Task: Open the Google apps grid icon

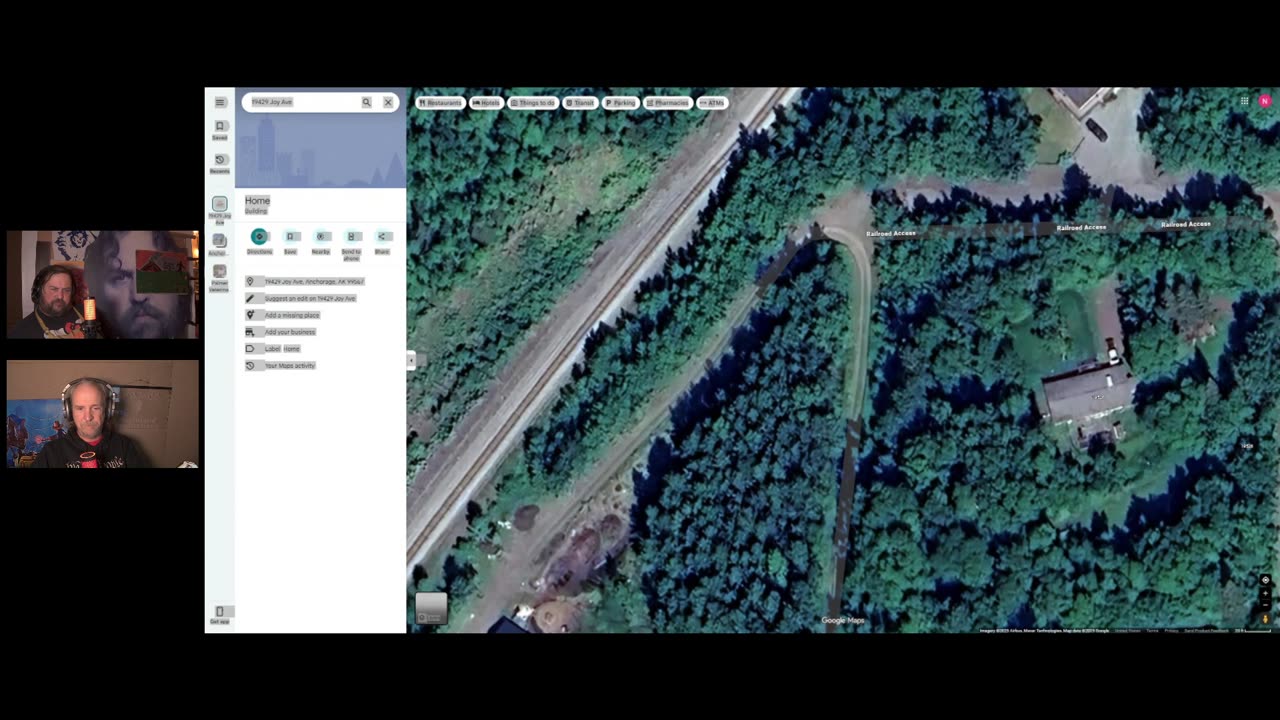Action: [x=1244, y=101]
